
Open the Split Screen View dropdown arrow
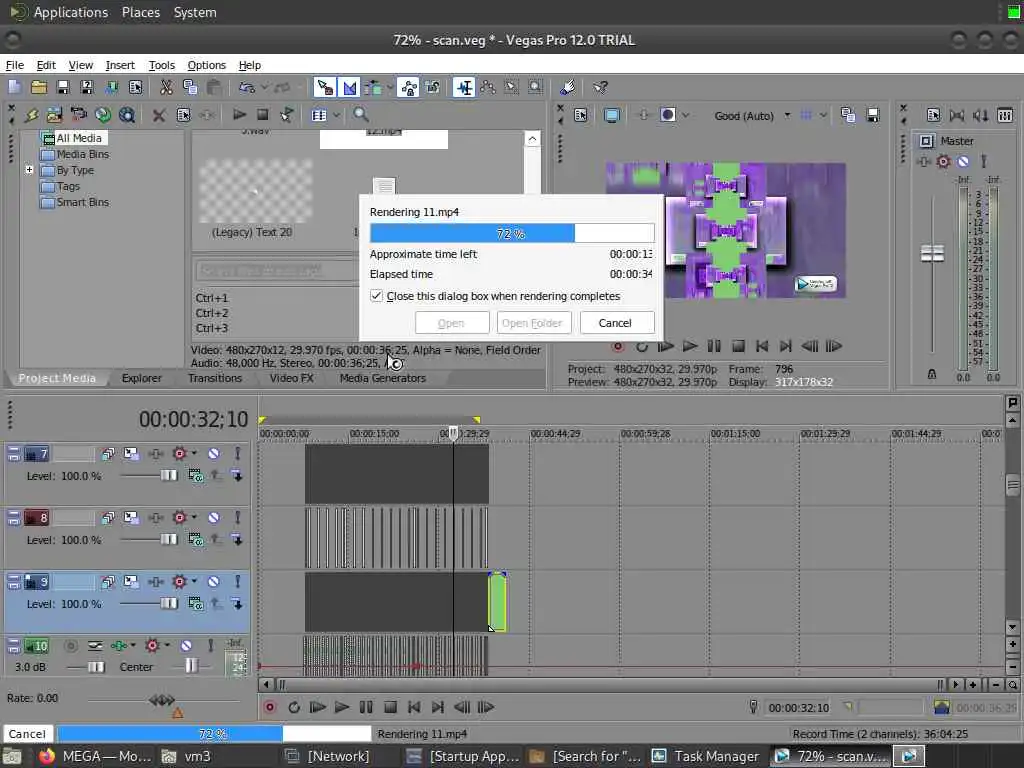coord(686,116)
